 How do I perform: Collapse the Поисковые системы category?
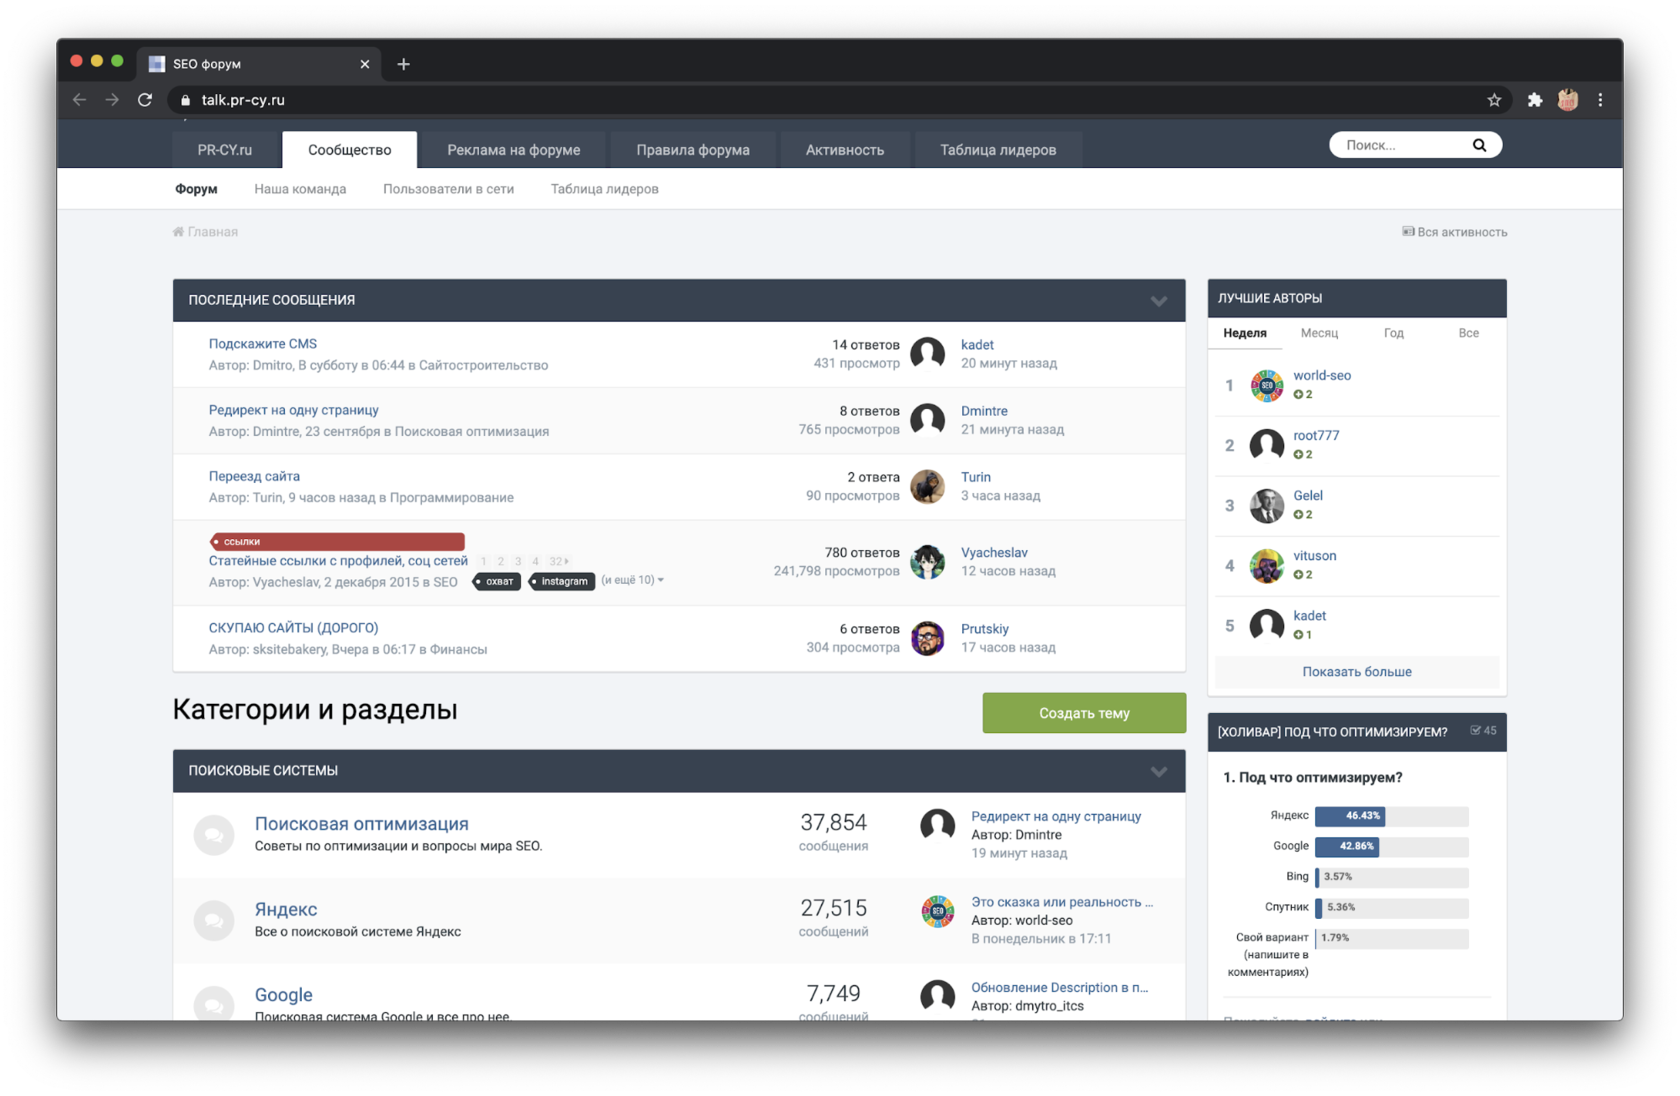coord(1158,772)
